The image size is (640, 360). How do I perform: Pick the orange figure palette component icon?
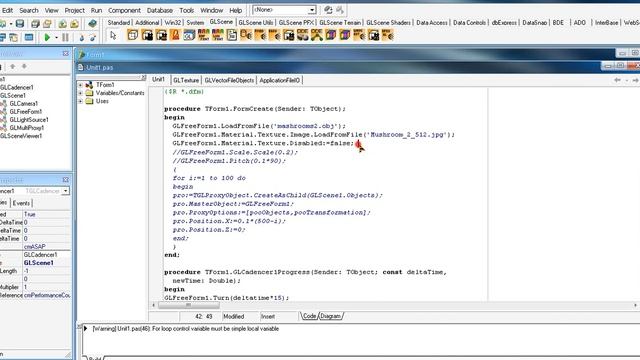pyautogui.click(x=175, y=36)
